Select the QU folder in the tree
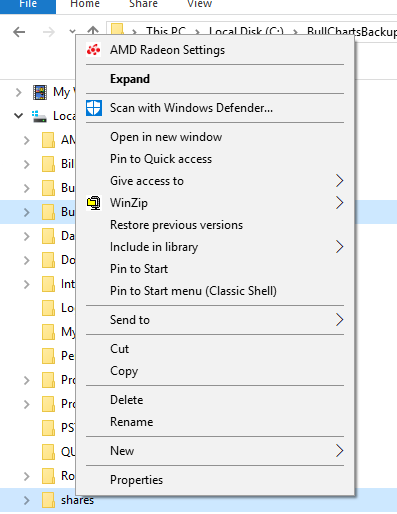This screenshot has width=397, height=514. click(68, 452)
